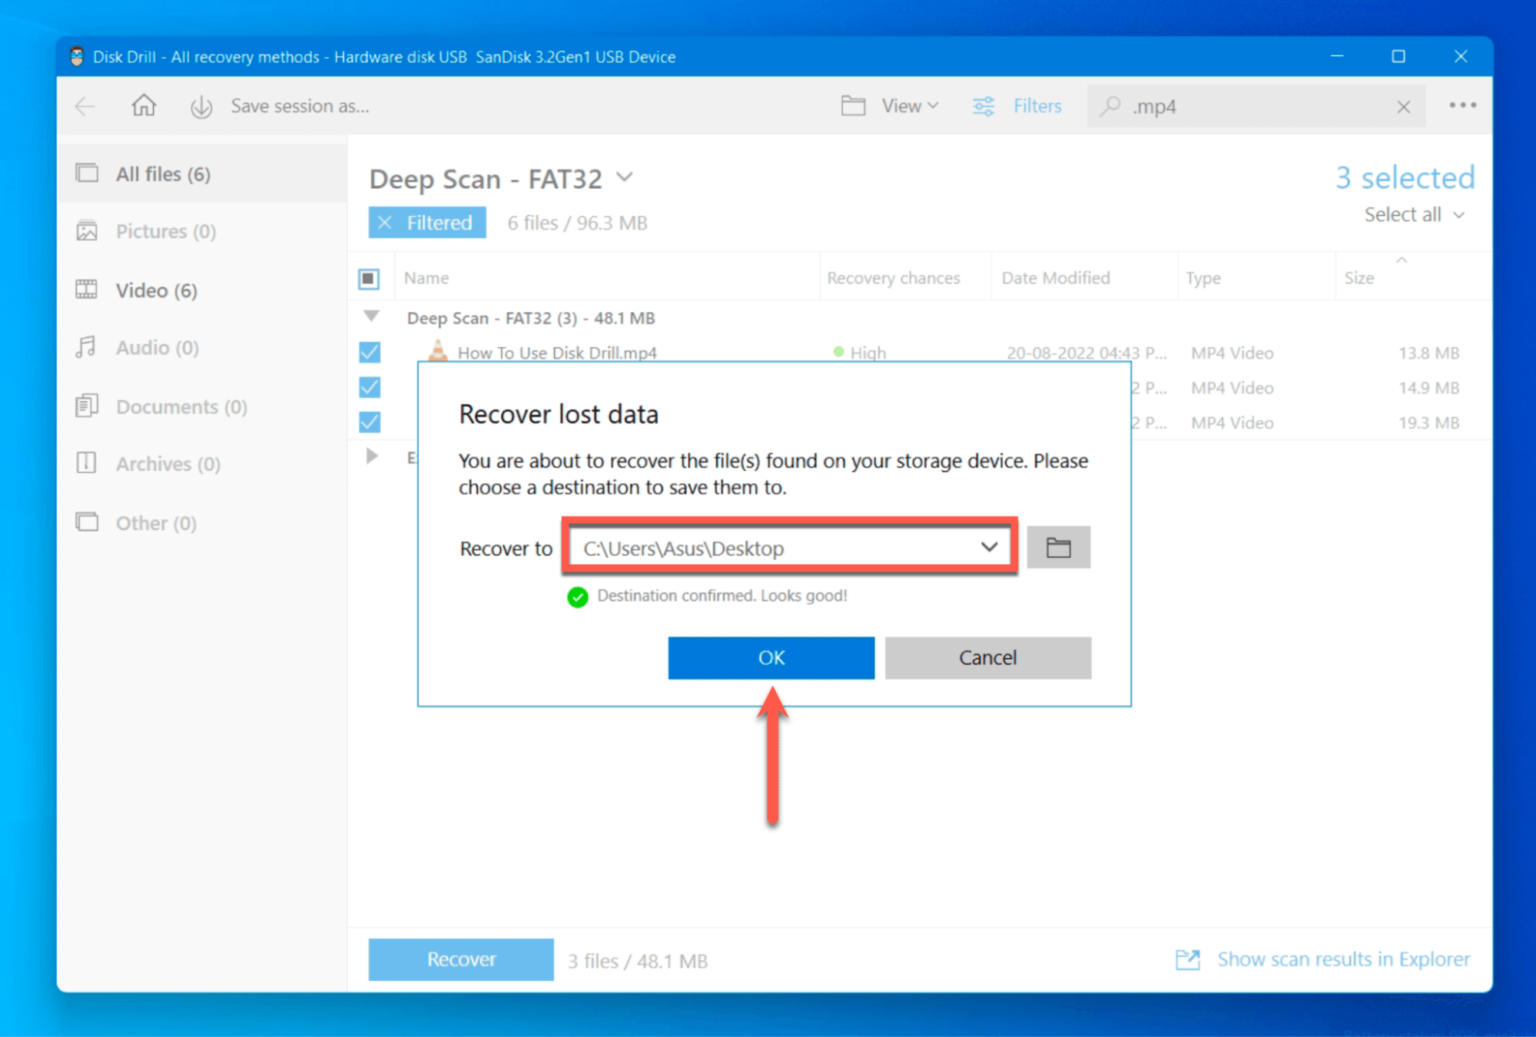Viewport: 1536px width, 1037px height.
Task: Click the folder browse icon beside destination path
Action: (x=1058, y=547)
